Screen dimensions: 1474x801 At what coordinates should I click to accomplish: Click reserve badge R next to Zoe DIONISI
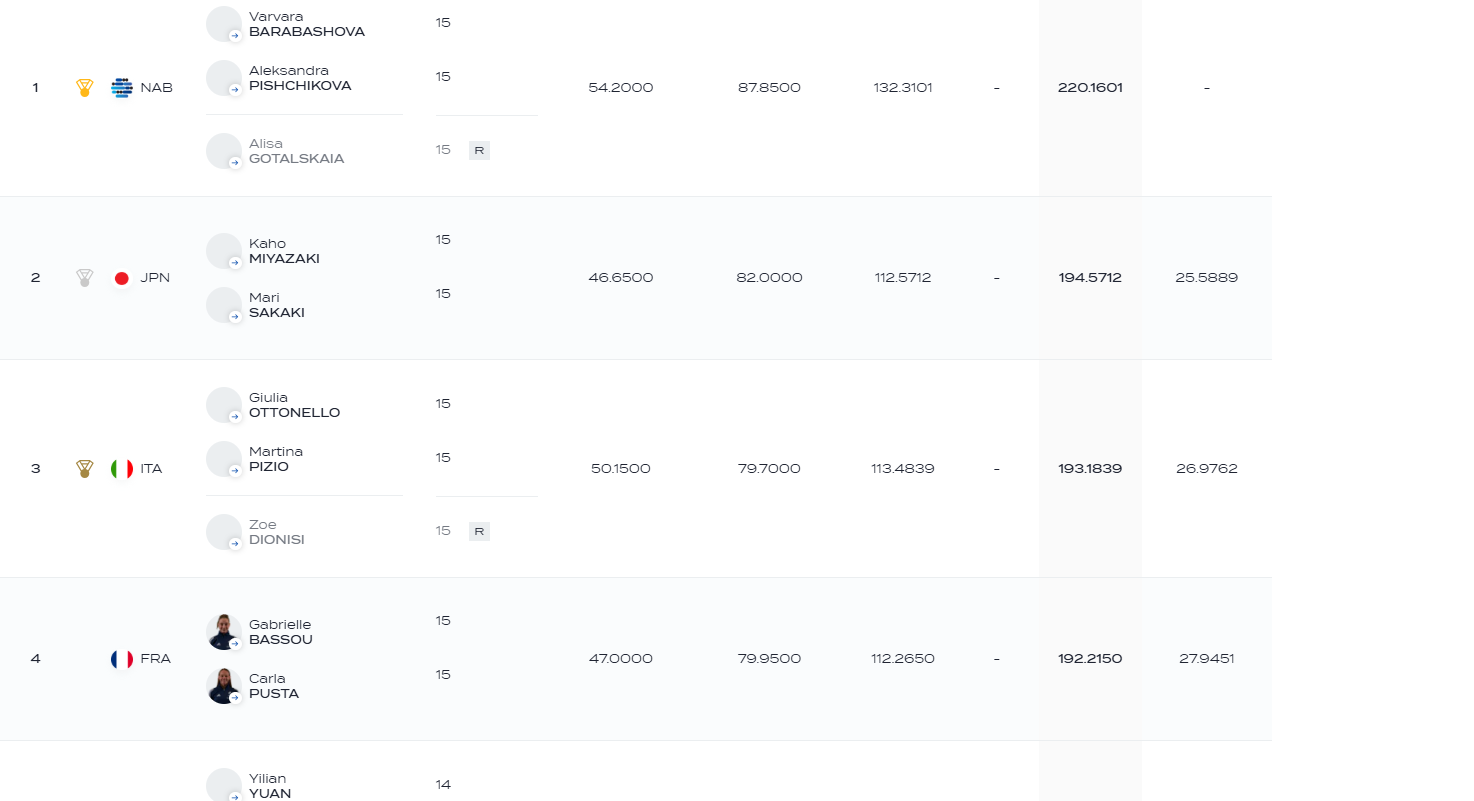point(479,532)
